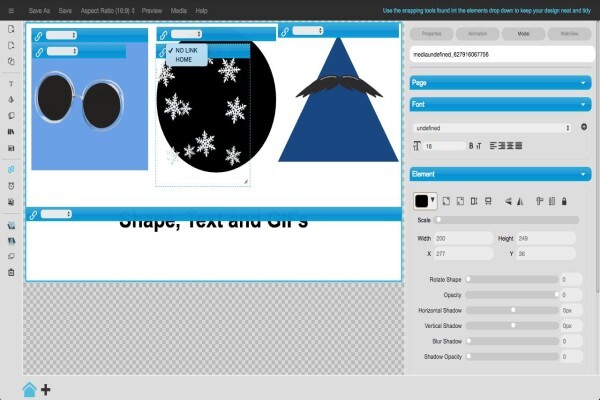This screenshot has height=400, width=600.
Task: Click link icon on outer sunglasses element bar
Action: 38,36
